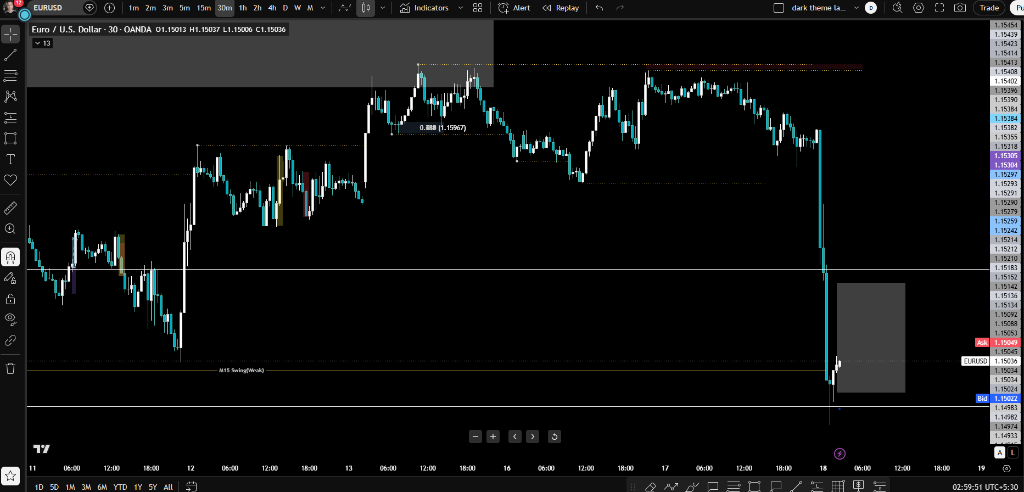Toggle stay in drawing mode pencil
1024x492 pixels.
(x=10, y=278)
